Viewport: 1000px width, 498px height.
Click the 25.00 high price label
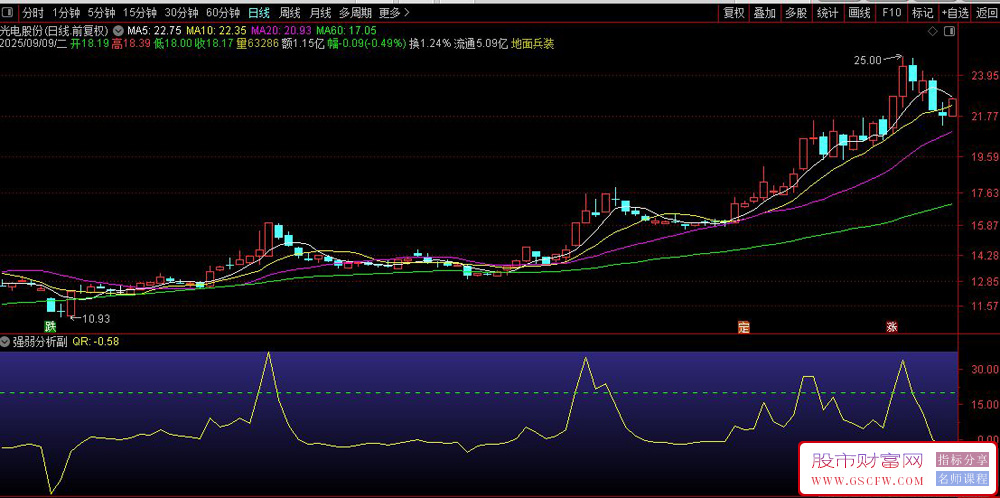tap(867, 60)
